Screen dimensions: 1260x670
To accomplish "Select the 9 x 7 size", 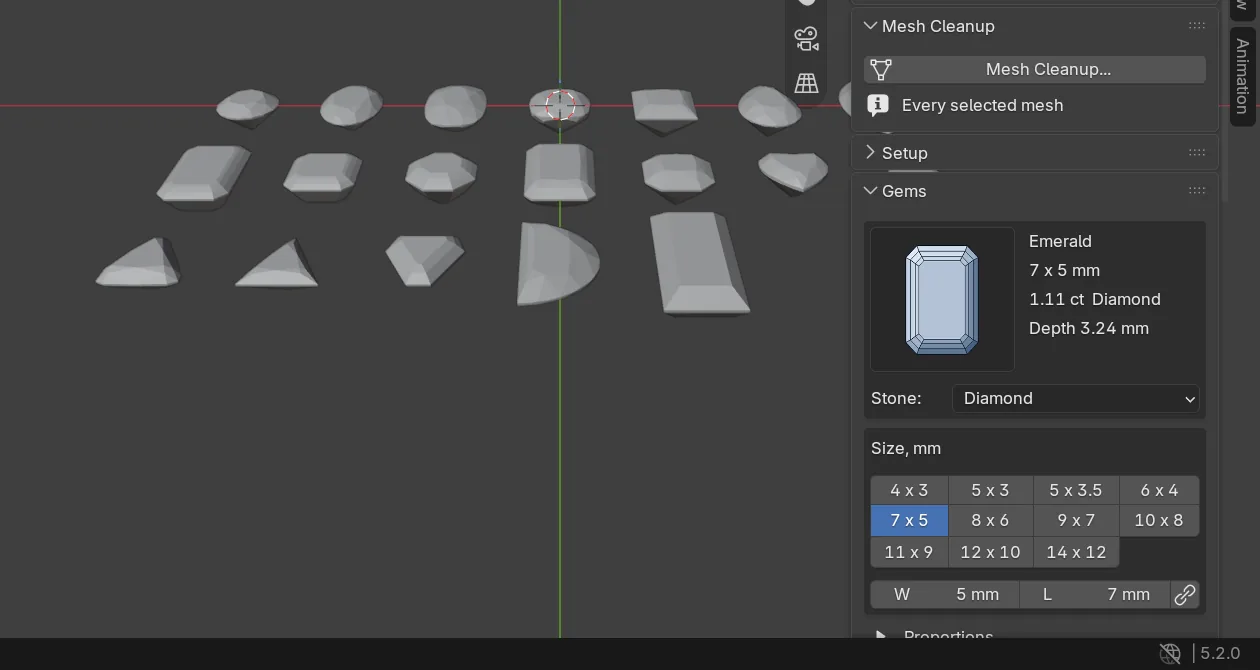I will pos(1075,520).
